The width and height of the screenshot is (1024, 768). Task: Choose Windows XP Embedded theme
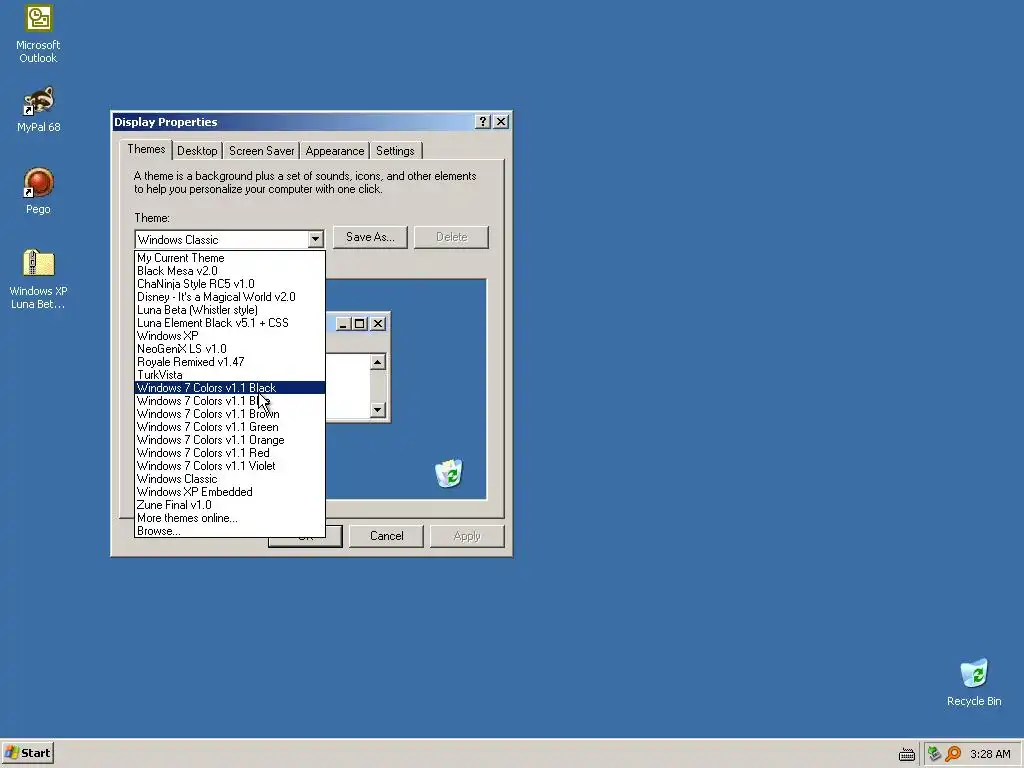[x=230, y=492]
